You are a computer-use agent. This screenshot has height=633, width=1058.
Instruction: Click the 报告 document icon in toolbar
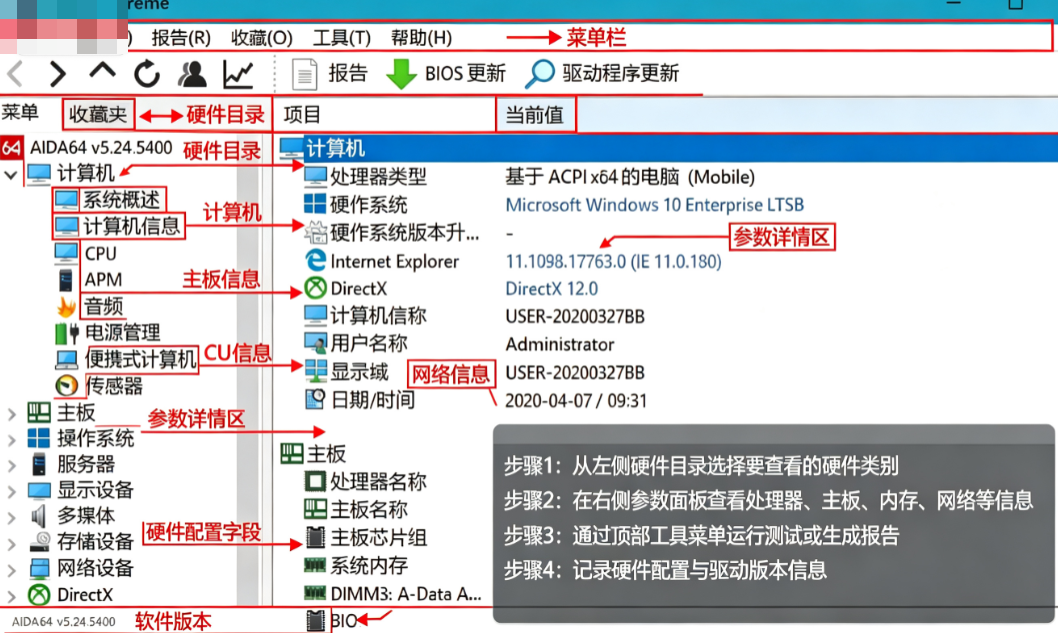[304, 74]
